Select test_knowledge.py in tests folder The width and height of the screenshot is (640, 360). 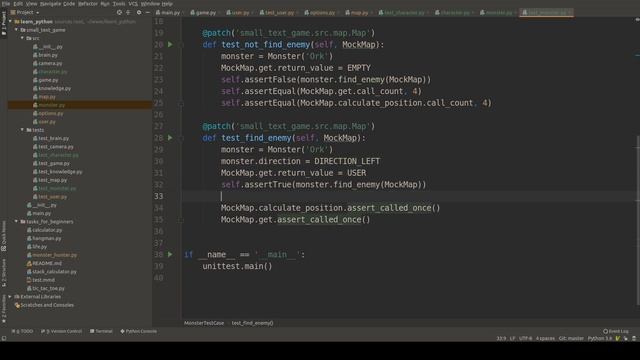tap(60, 171)
